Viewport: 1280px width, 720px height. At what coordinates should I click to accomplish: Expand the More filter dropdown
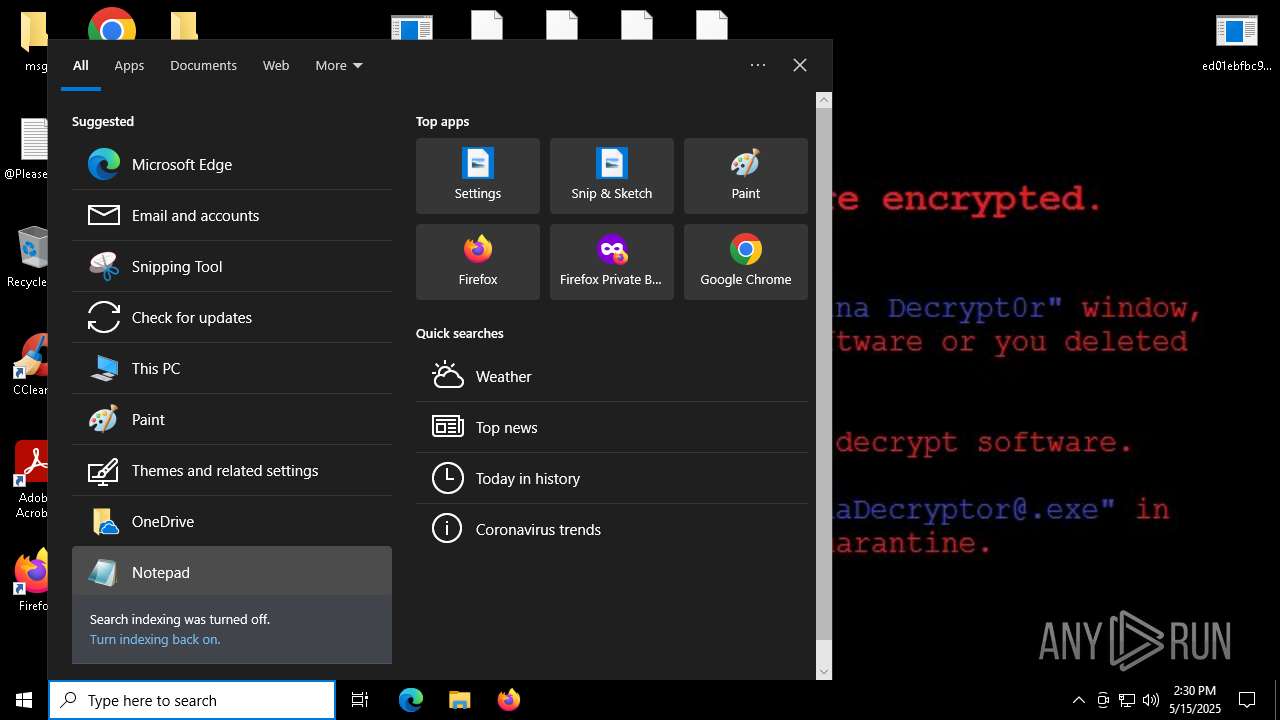click(339, 66)
